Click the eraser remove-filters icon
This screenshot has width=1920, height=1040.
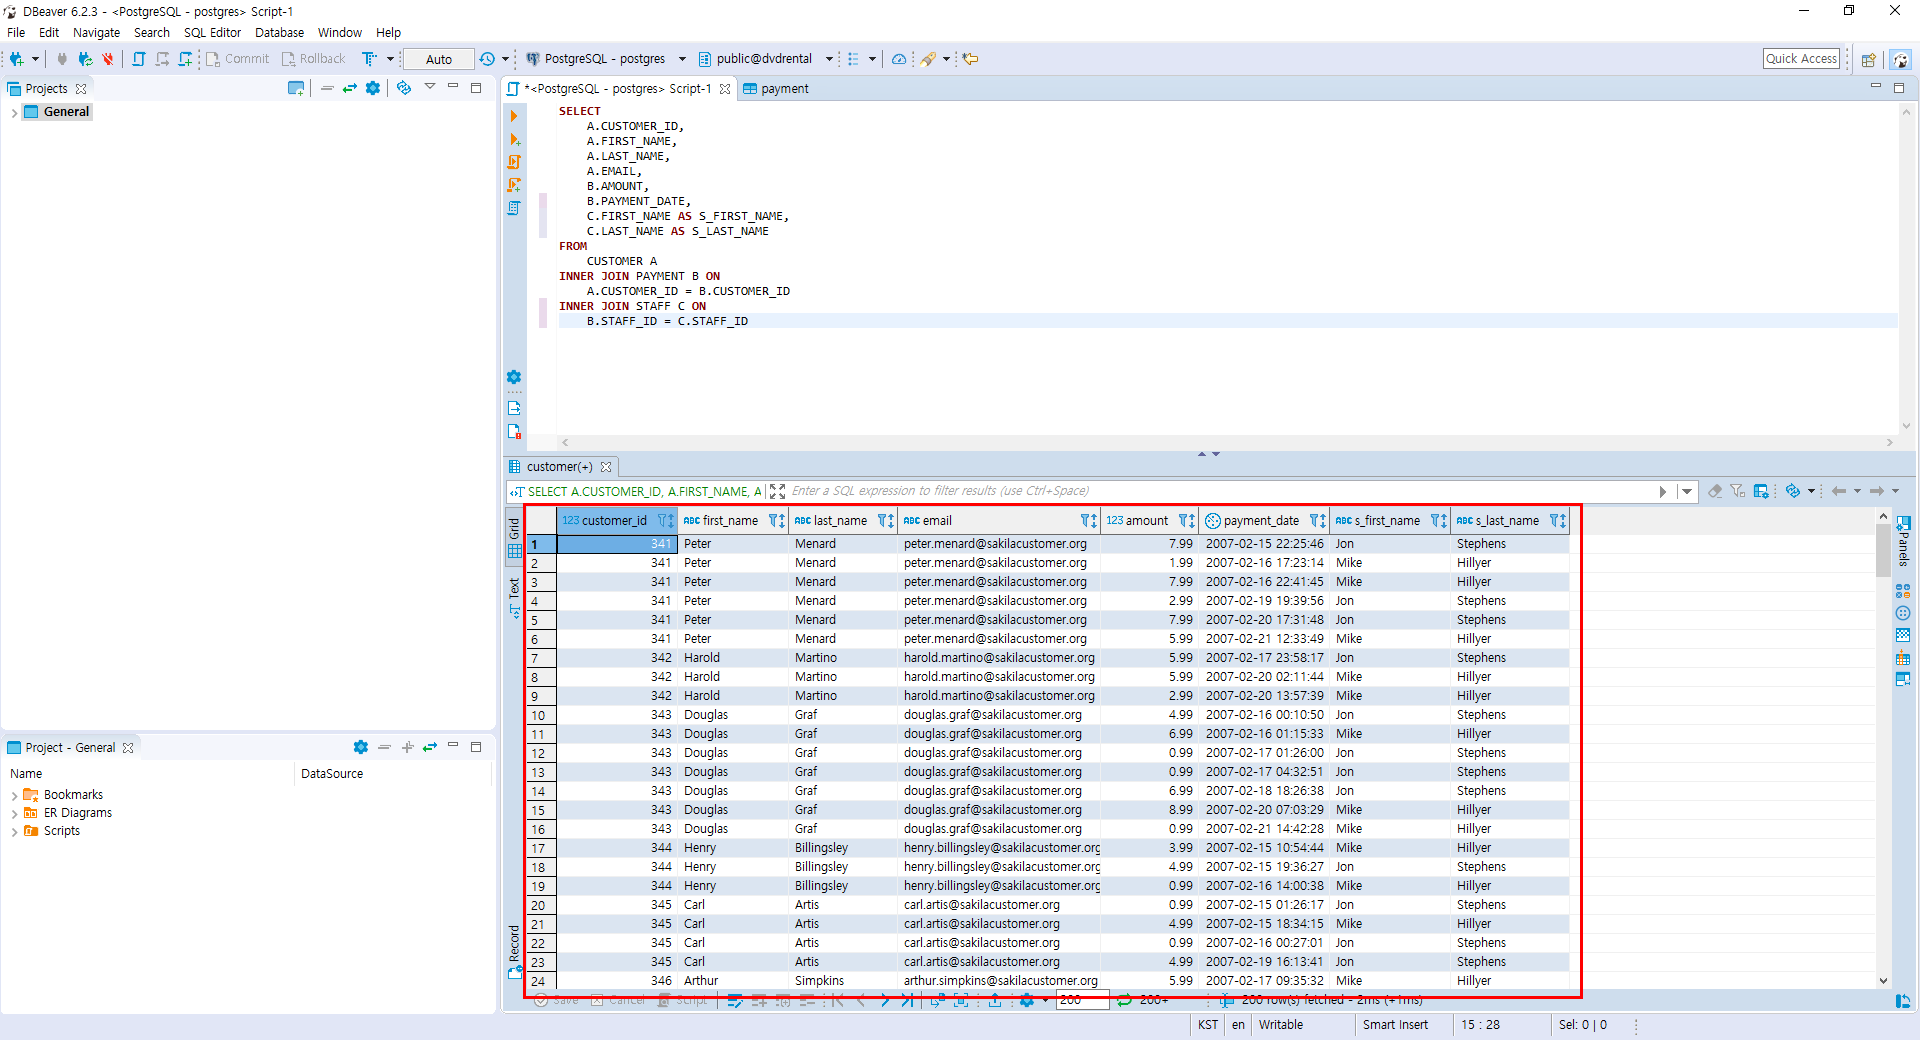click(1715, 491)
